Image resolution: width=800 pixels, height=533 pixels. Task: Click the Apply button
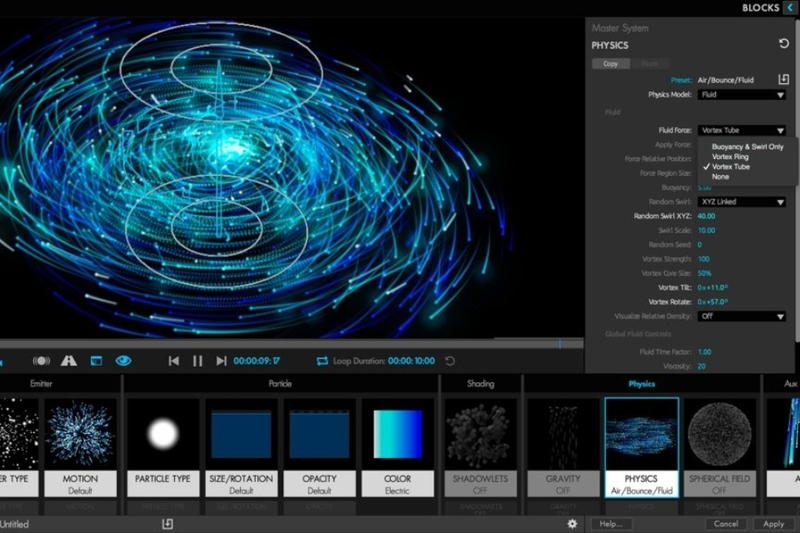point(773,524)
